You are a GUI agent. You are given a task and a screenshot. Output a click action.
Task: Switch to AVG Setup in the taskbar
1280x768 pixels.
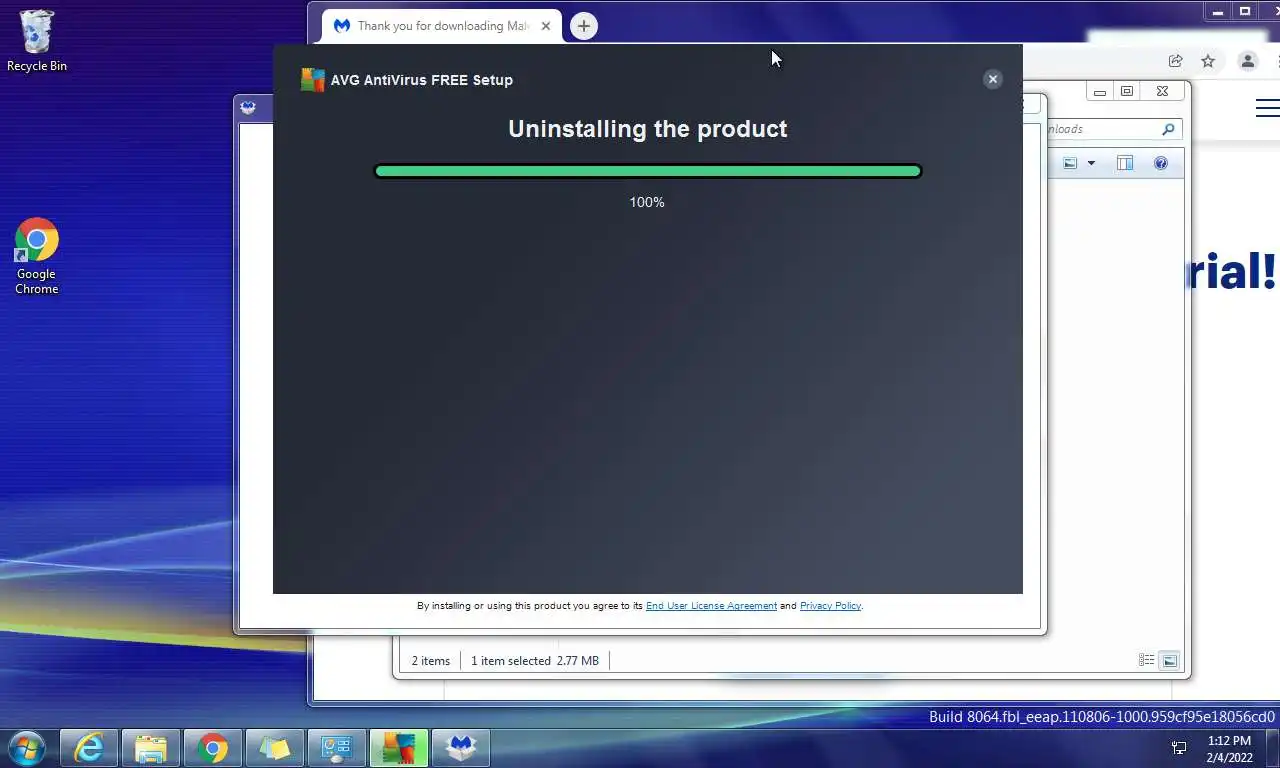pyautogui.click(x=399, y=748)
